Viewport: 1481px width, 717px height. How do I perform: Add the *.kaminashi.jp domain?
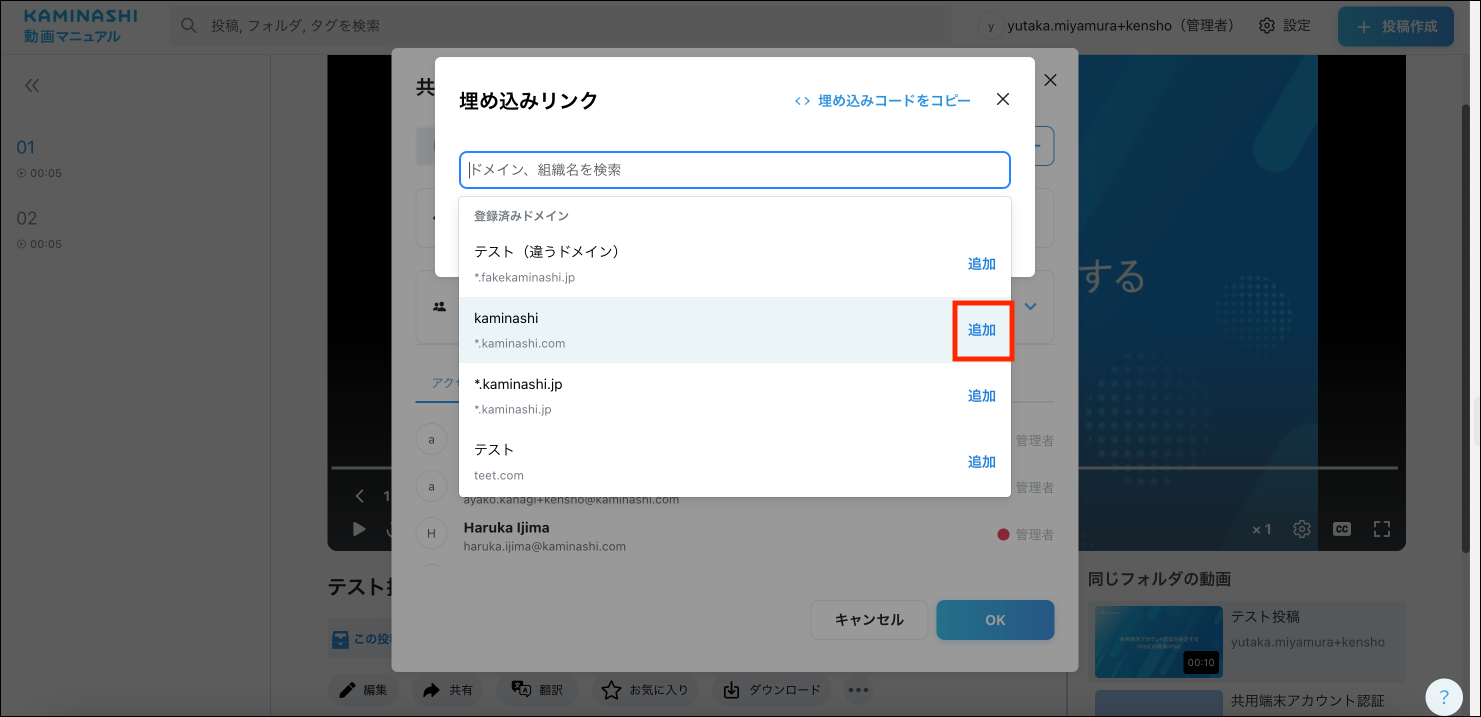tap(982, 396)
